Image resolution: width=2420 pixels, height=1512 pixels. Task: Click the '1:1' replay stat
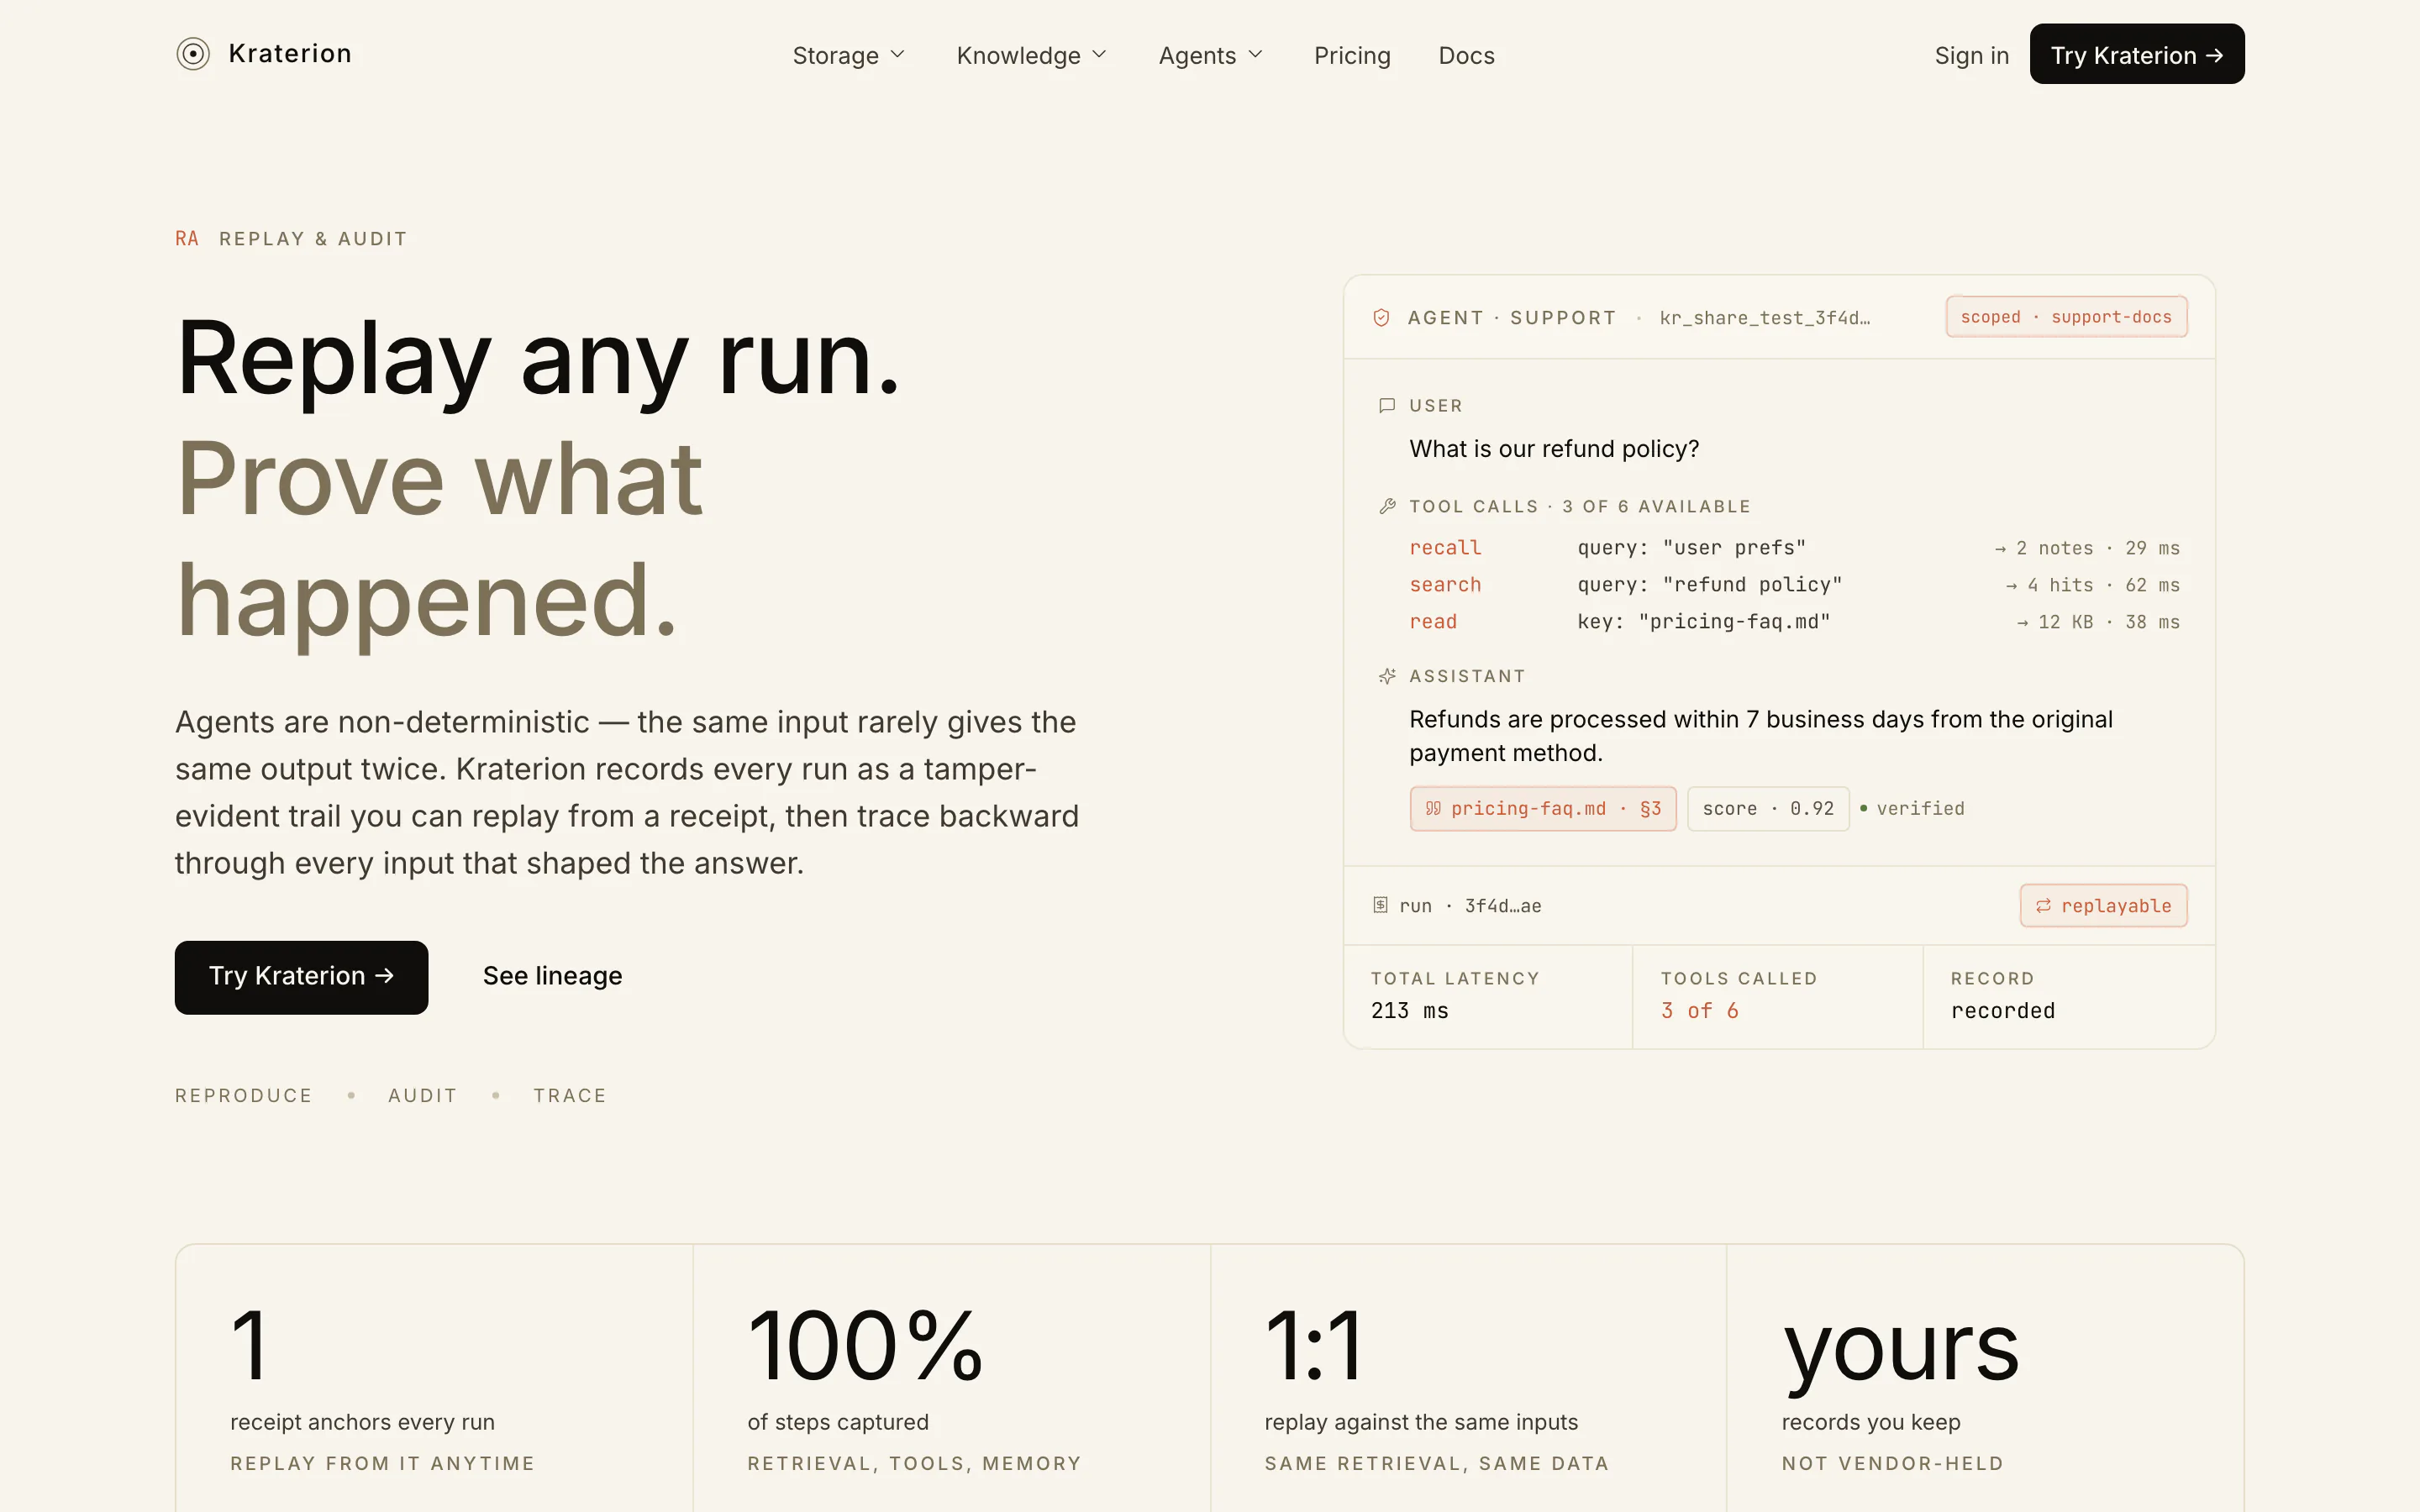pyautogui.click(x=1314, y=1346)
